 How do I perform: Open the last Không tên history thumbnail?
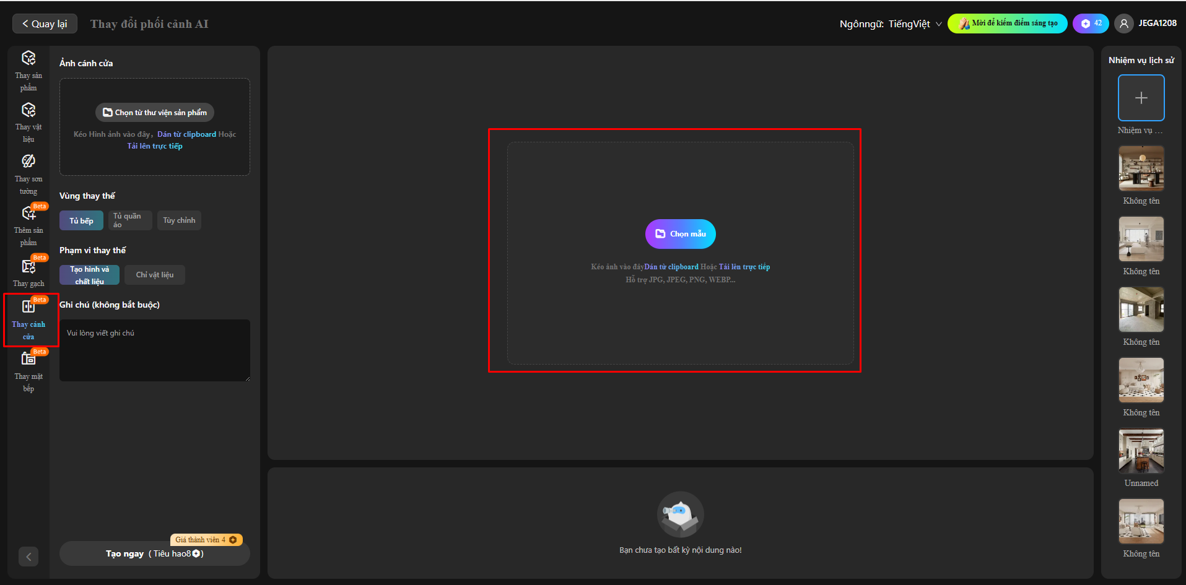[1141, 521]
